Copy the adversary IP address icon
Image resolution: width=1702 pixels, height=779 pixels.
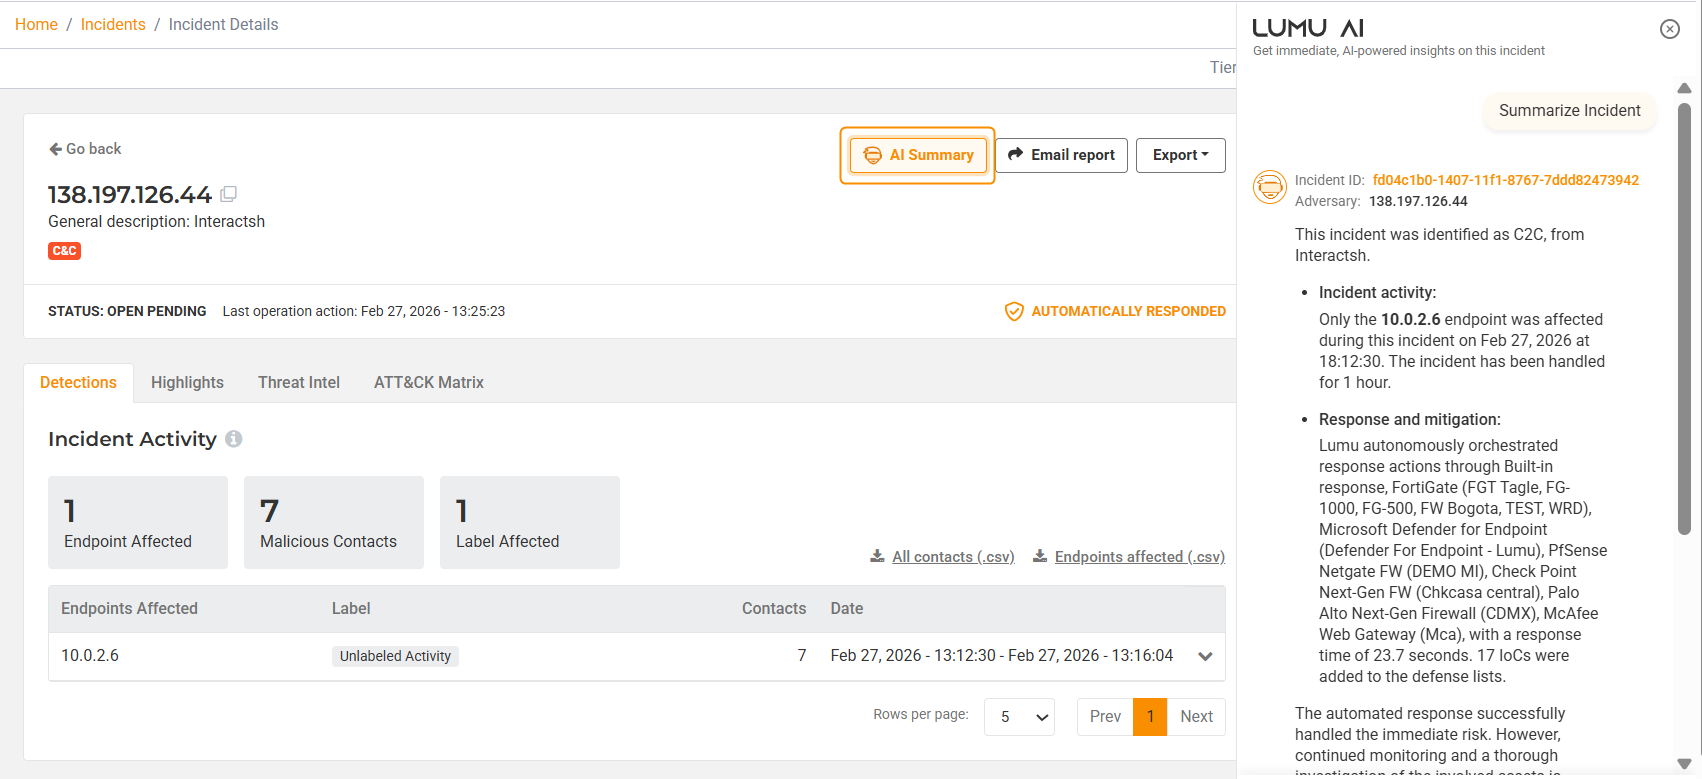pyautogui.click(x=228, y=194)
